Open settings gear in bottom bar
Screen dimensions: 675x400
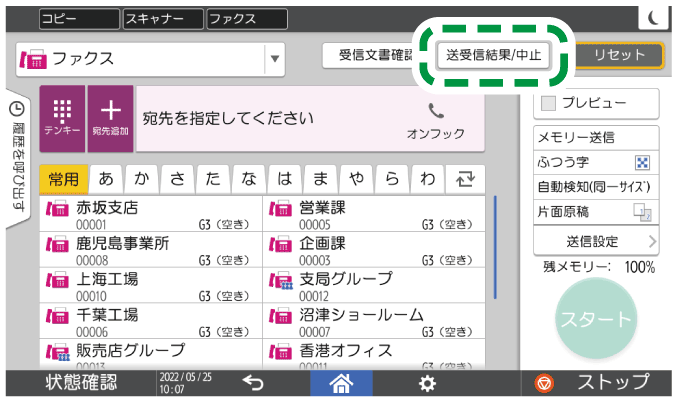coord(427,383)
